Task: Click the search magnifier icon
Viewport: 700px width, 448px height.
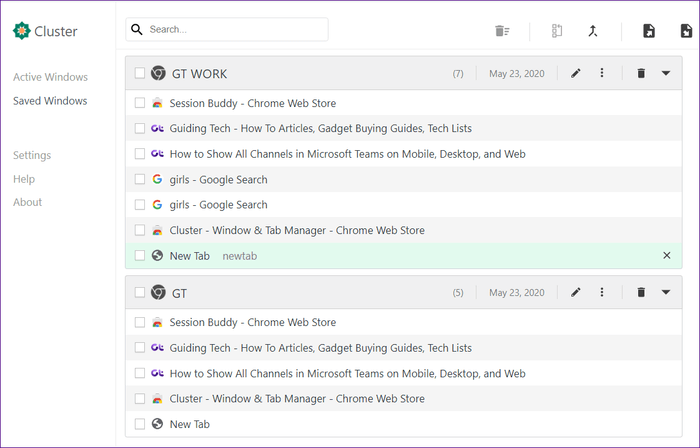Action: pyautogui.click(x=137, y=29)
